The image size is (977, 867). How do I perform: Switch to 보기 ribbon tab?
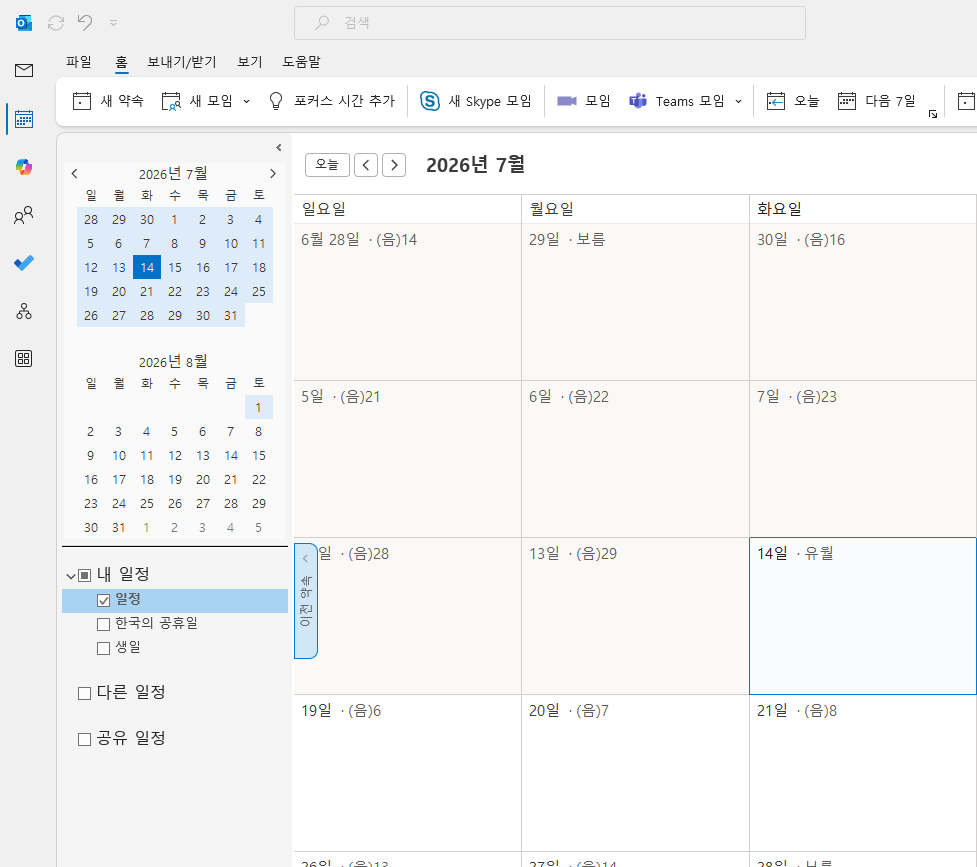[x=250, y=62]
